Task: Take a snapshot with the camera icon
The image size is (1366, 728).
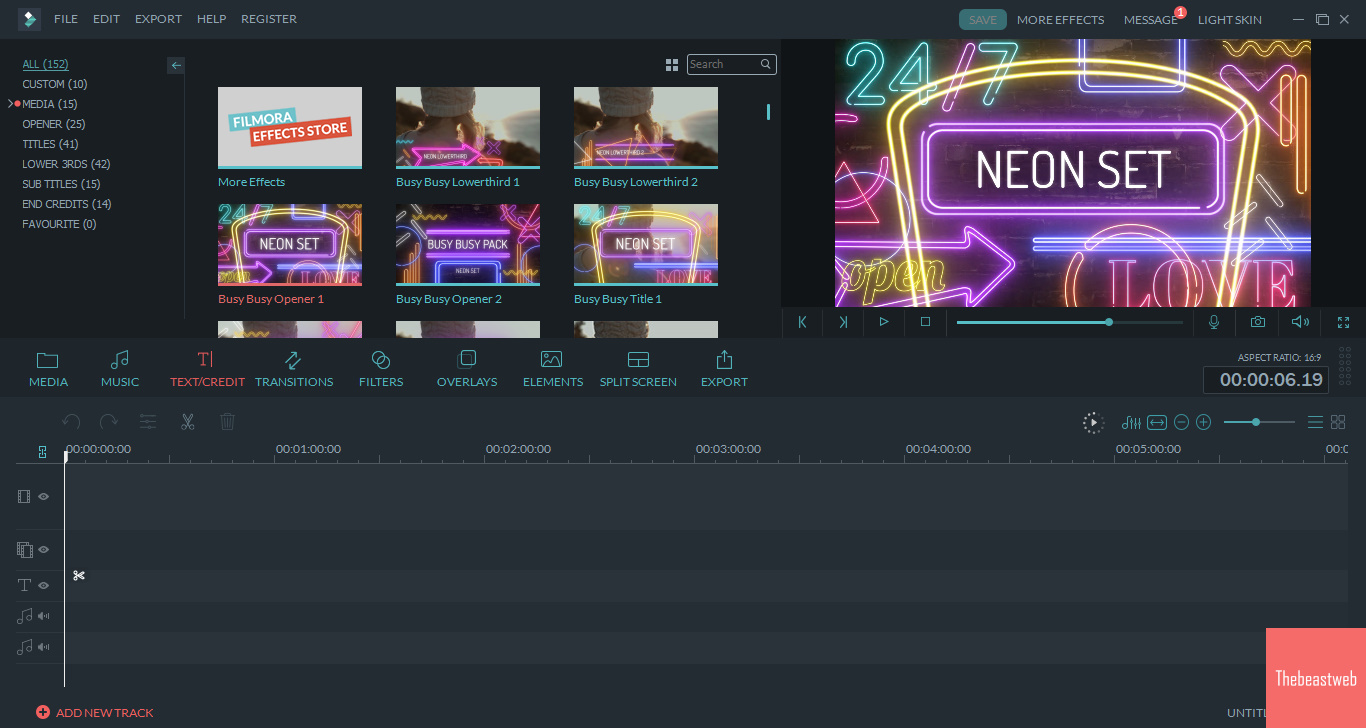Action: [1257, 322]
